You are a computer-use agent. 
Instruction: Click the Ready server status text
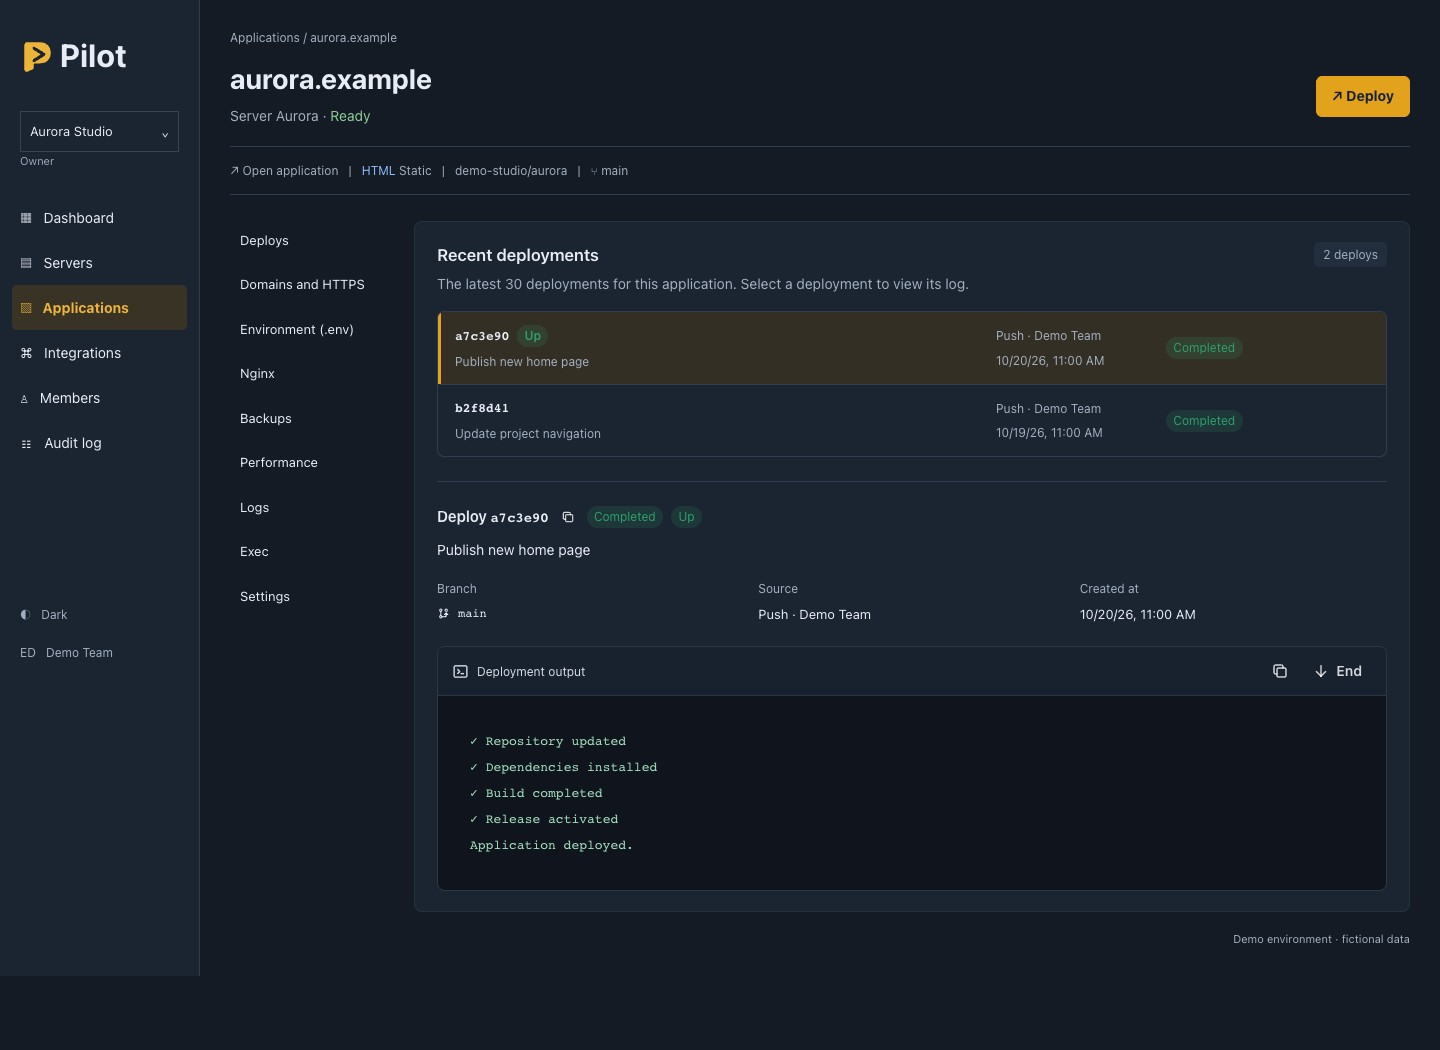(350, 116)
